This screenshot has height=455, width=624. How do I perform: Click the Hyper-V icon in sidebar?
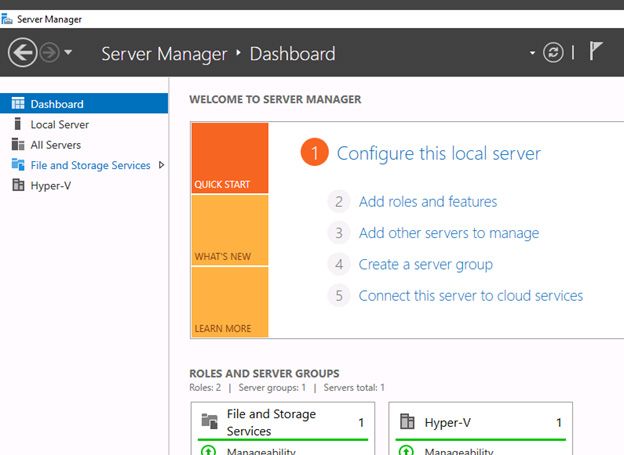(18, 186)
